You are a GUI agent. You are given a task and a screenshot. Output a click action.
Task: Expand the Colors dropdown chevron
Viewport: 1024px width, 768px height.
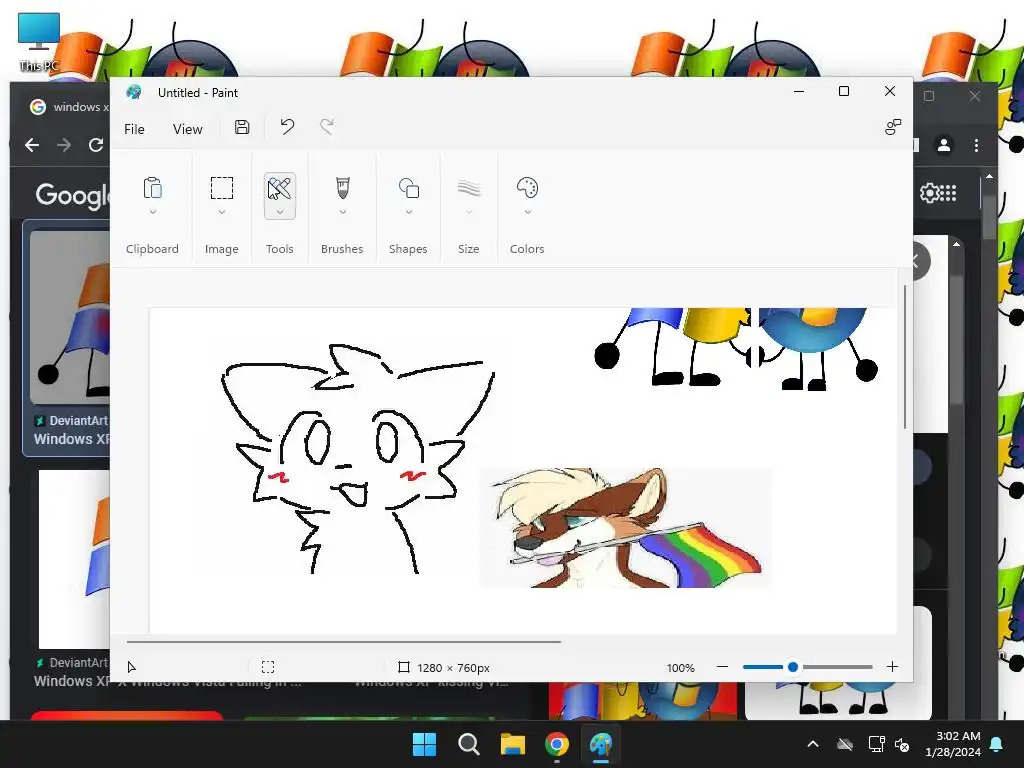point(528,212)
